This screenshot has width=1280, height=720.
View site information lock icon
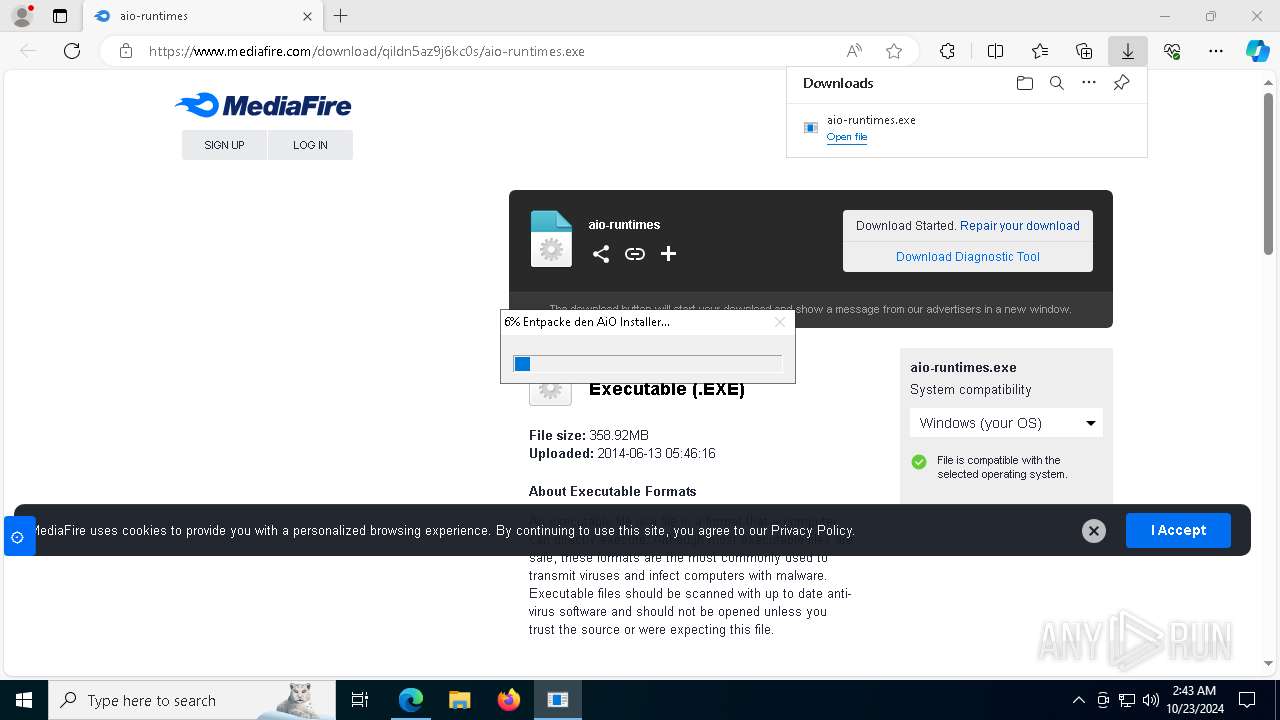[x=126, y=51]
